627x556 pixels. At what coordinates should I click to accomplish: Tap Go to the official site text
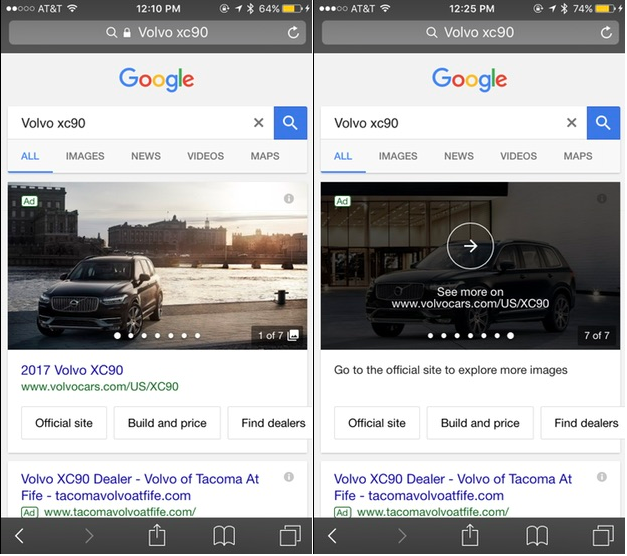coord(451,370)
